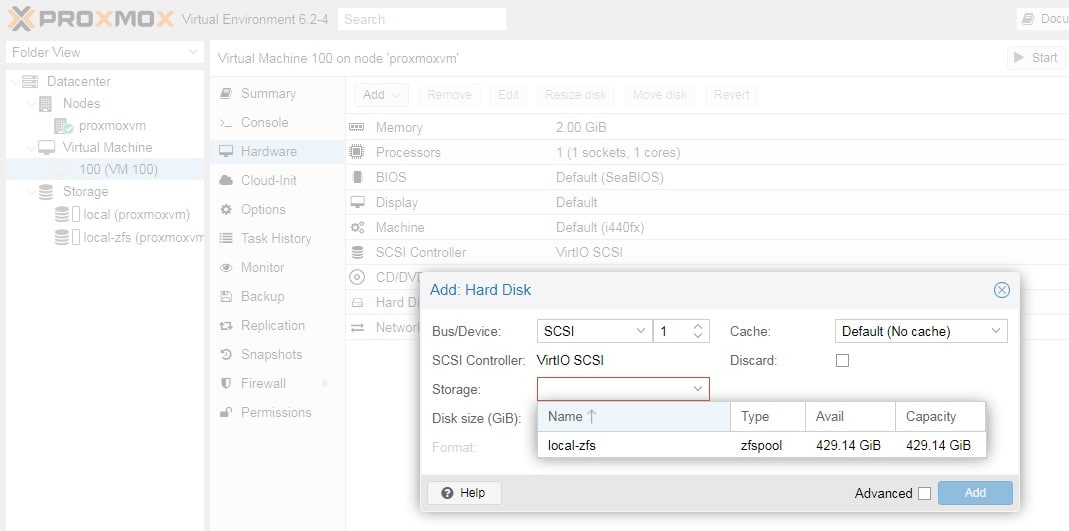Click the Cloud-Init cloud icon

click(226, 181)
